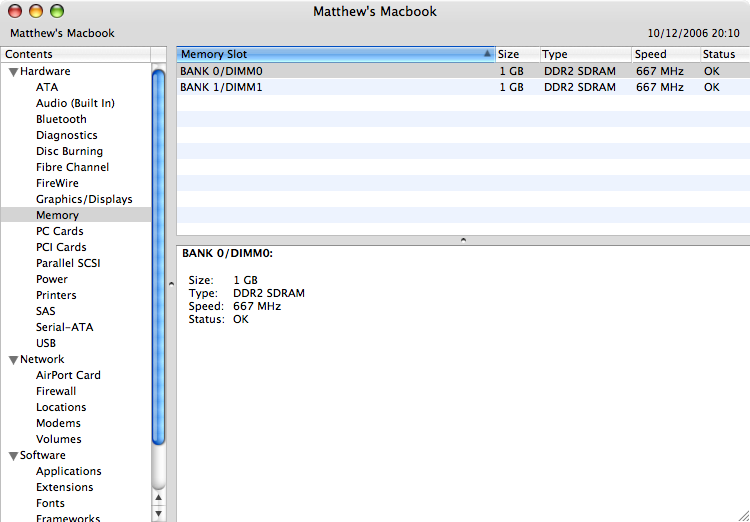Click the 1 GB size of BANK 1/DIMM1
750x522 pixels.
click(x=511, y=88)
